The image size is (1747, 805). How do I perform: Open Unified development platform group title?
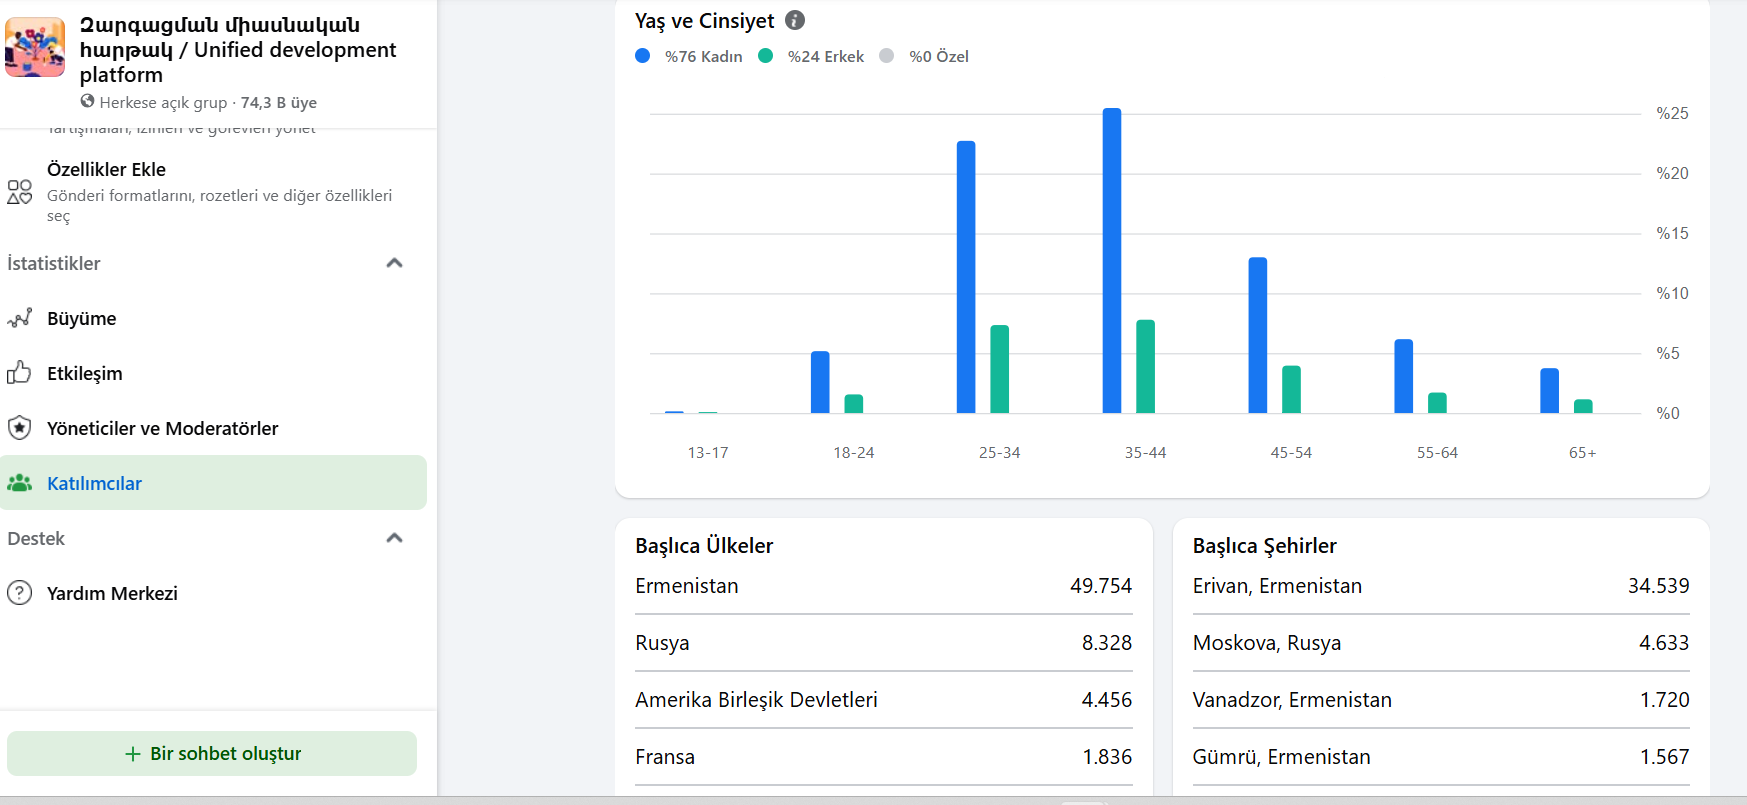click(238, 50)
